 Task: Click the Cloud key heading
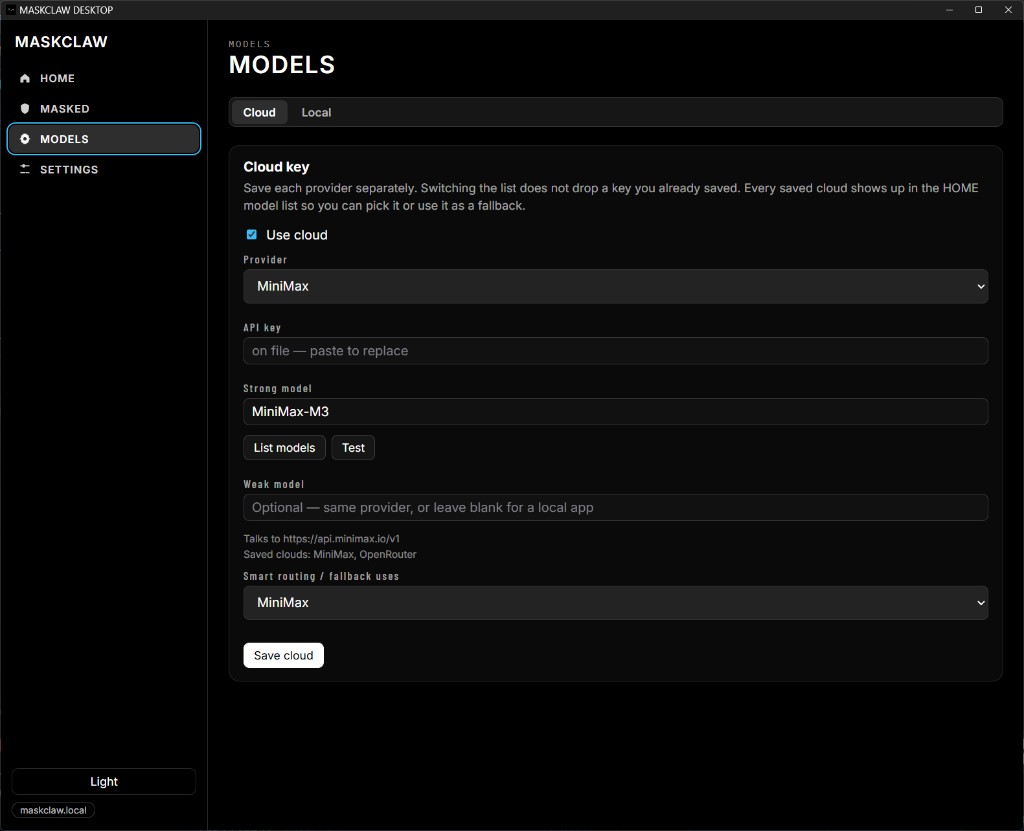(276, 167)
